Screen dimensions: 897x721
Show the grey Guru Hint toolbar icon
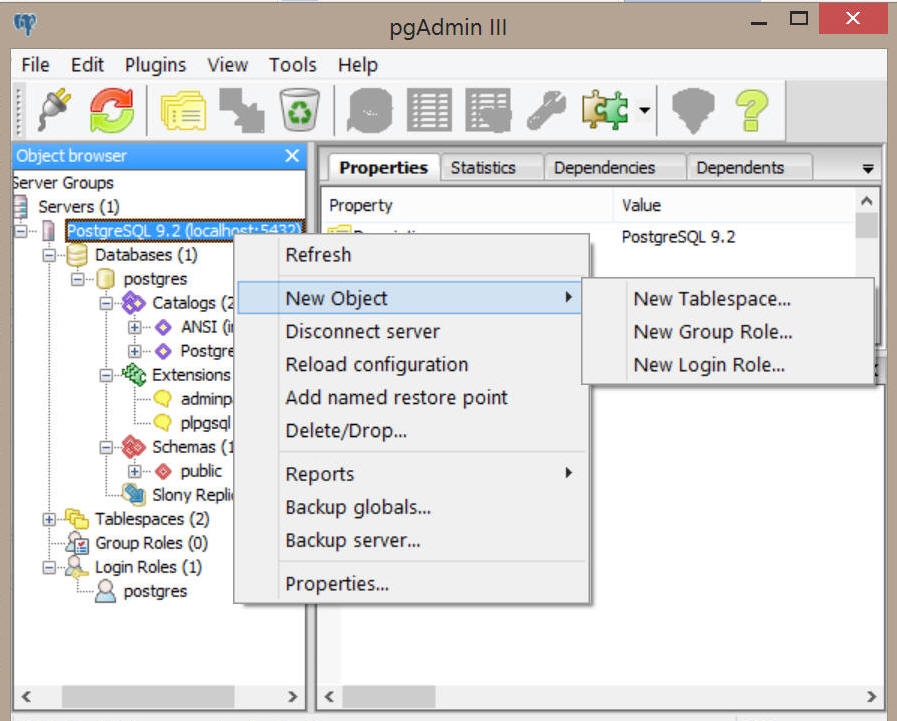(693, 110)
